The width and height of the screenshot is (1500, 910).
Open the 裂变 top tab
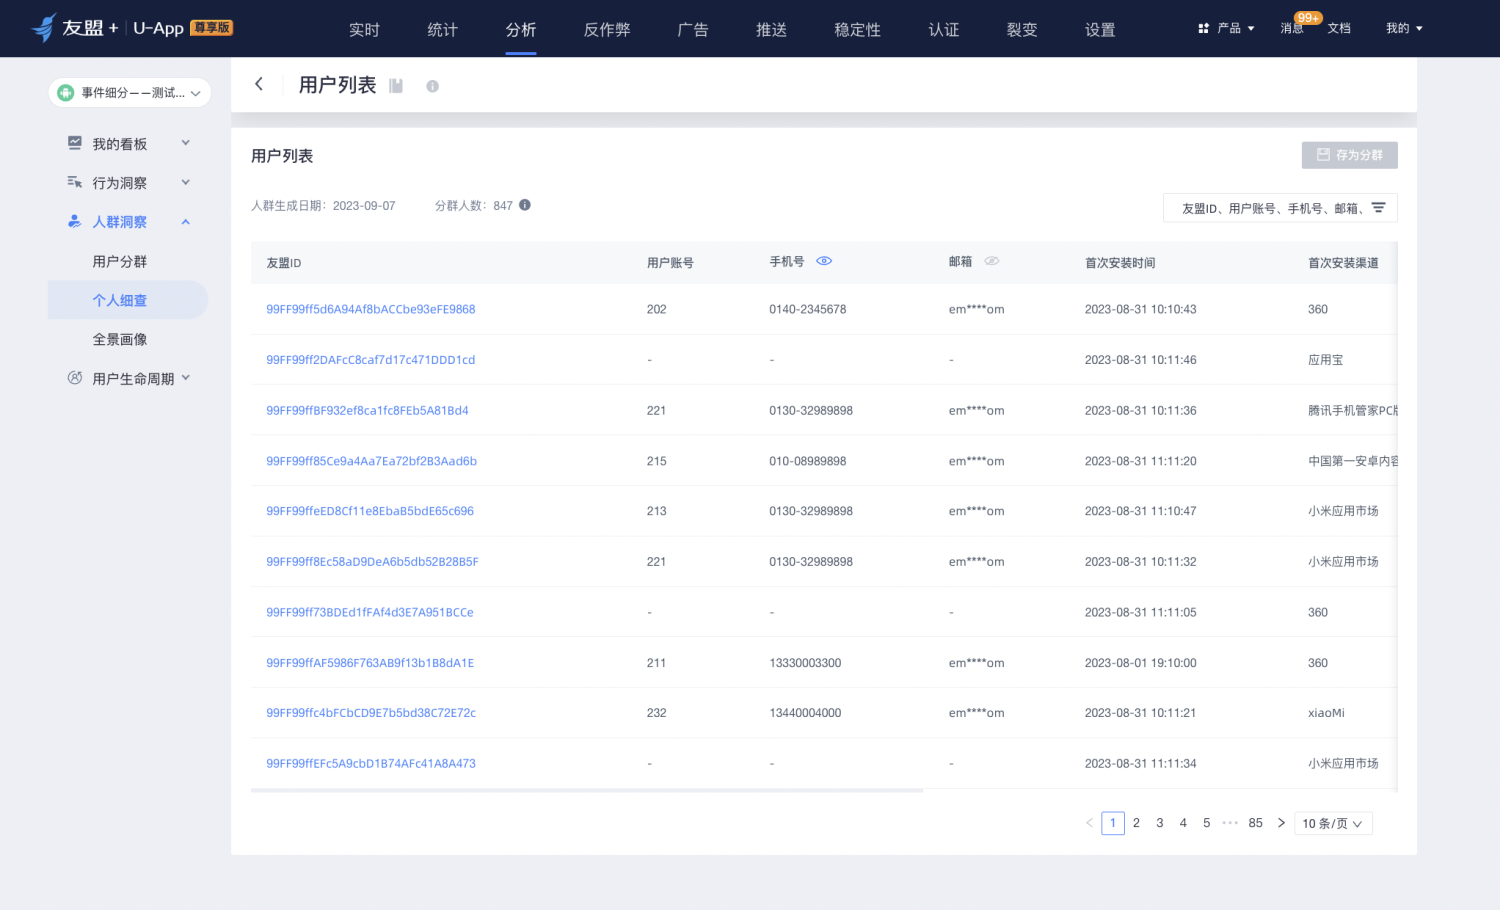click(1022, 30)
